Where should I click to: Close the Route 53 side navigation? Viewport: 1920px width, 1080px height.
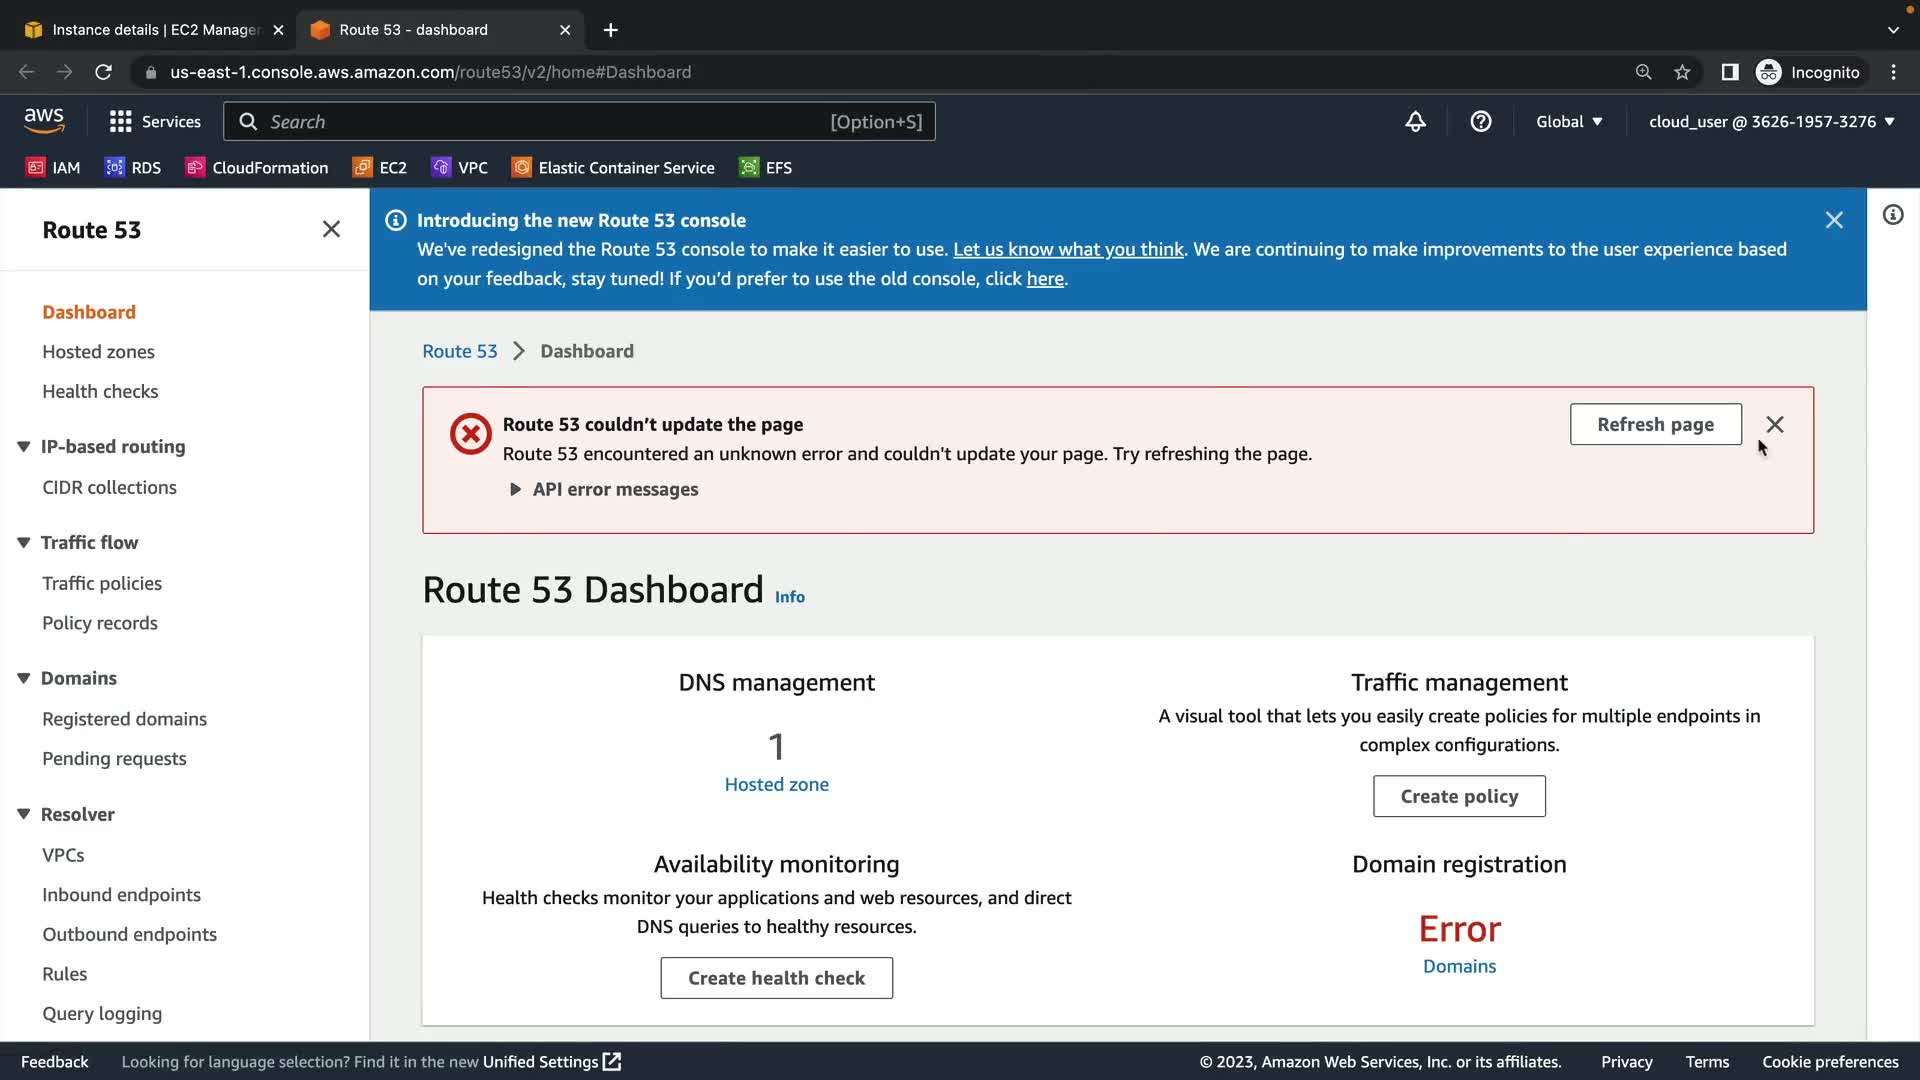[331, 229]
